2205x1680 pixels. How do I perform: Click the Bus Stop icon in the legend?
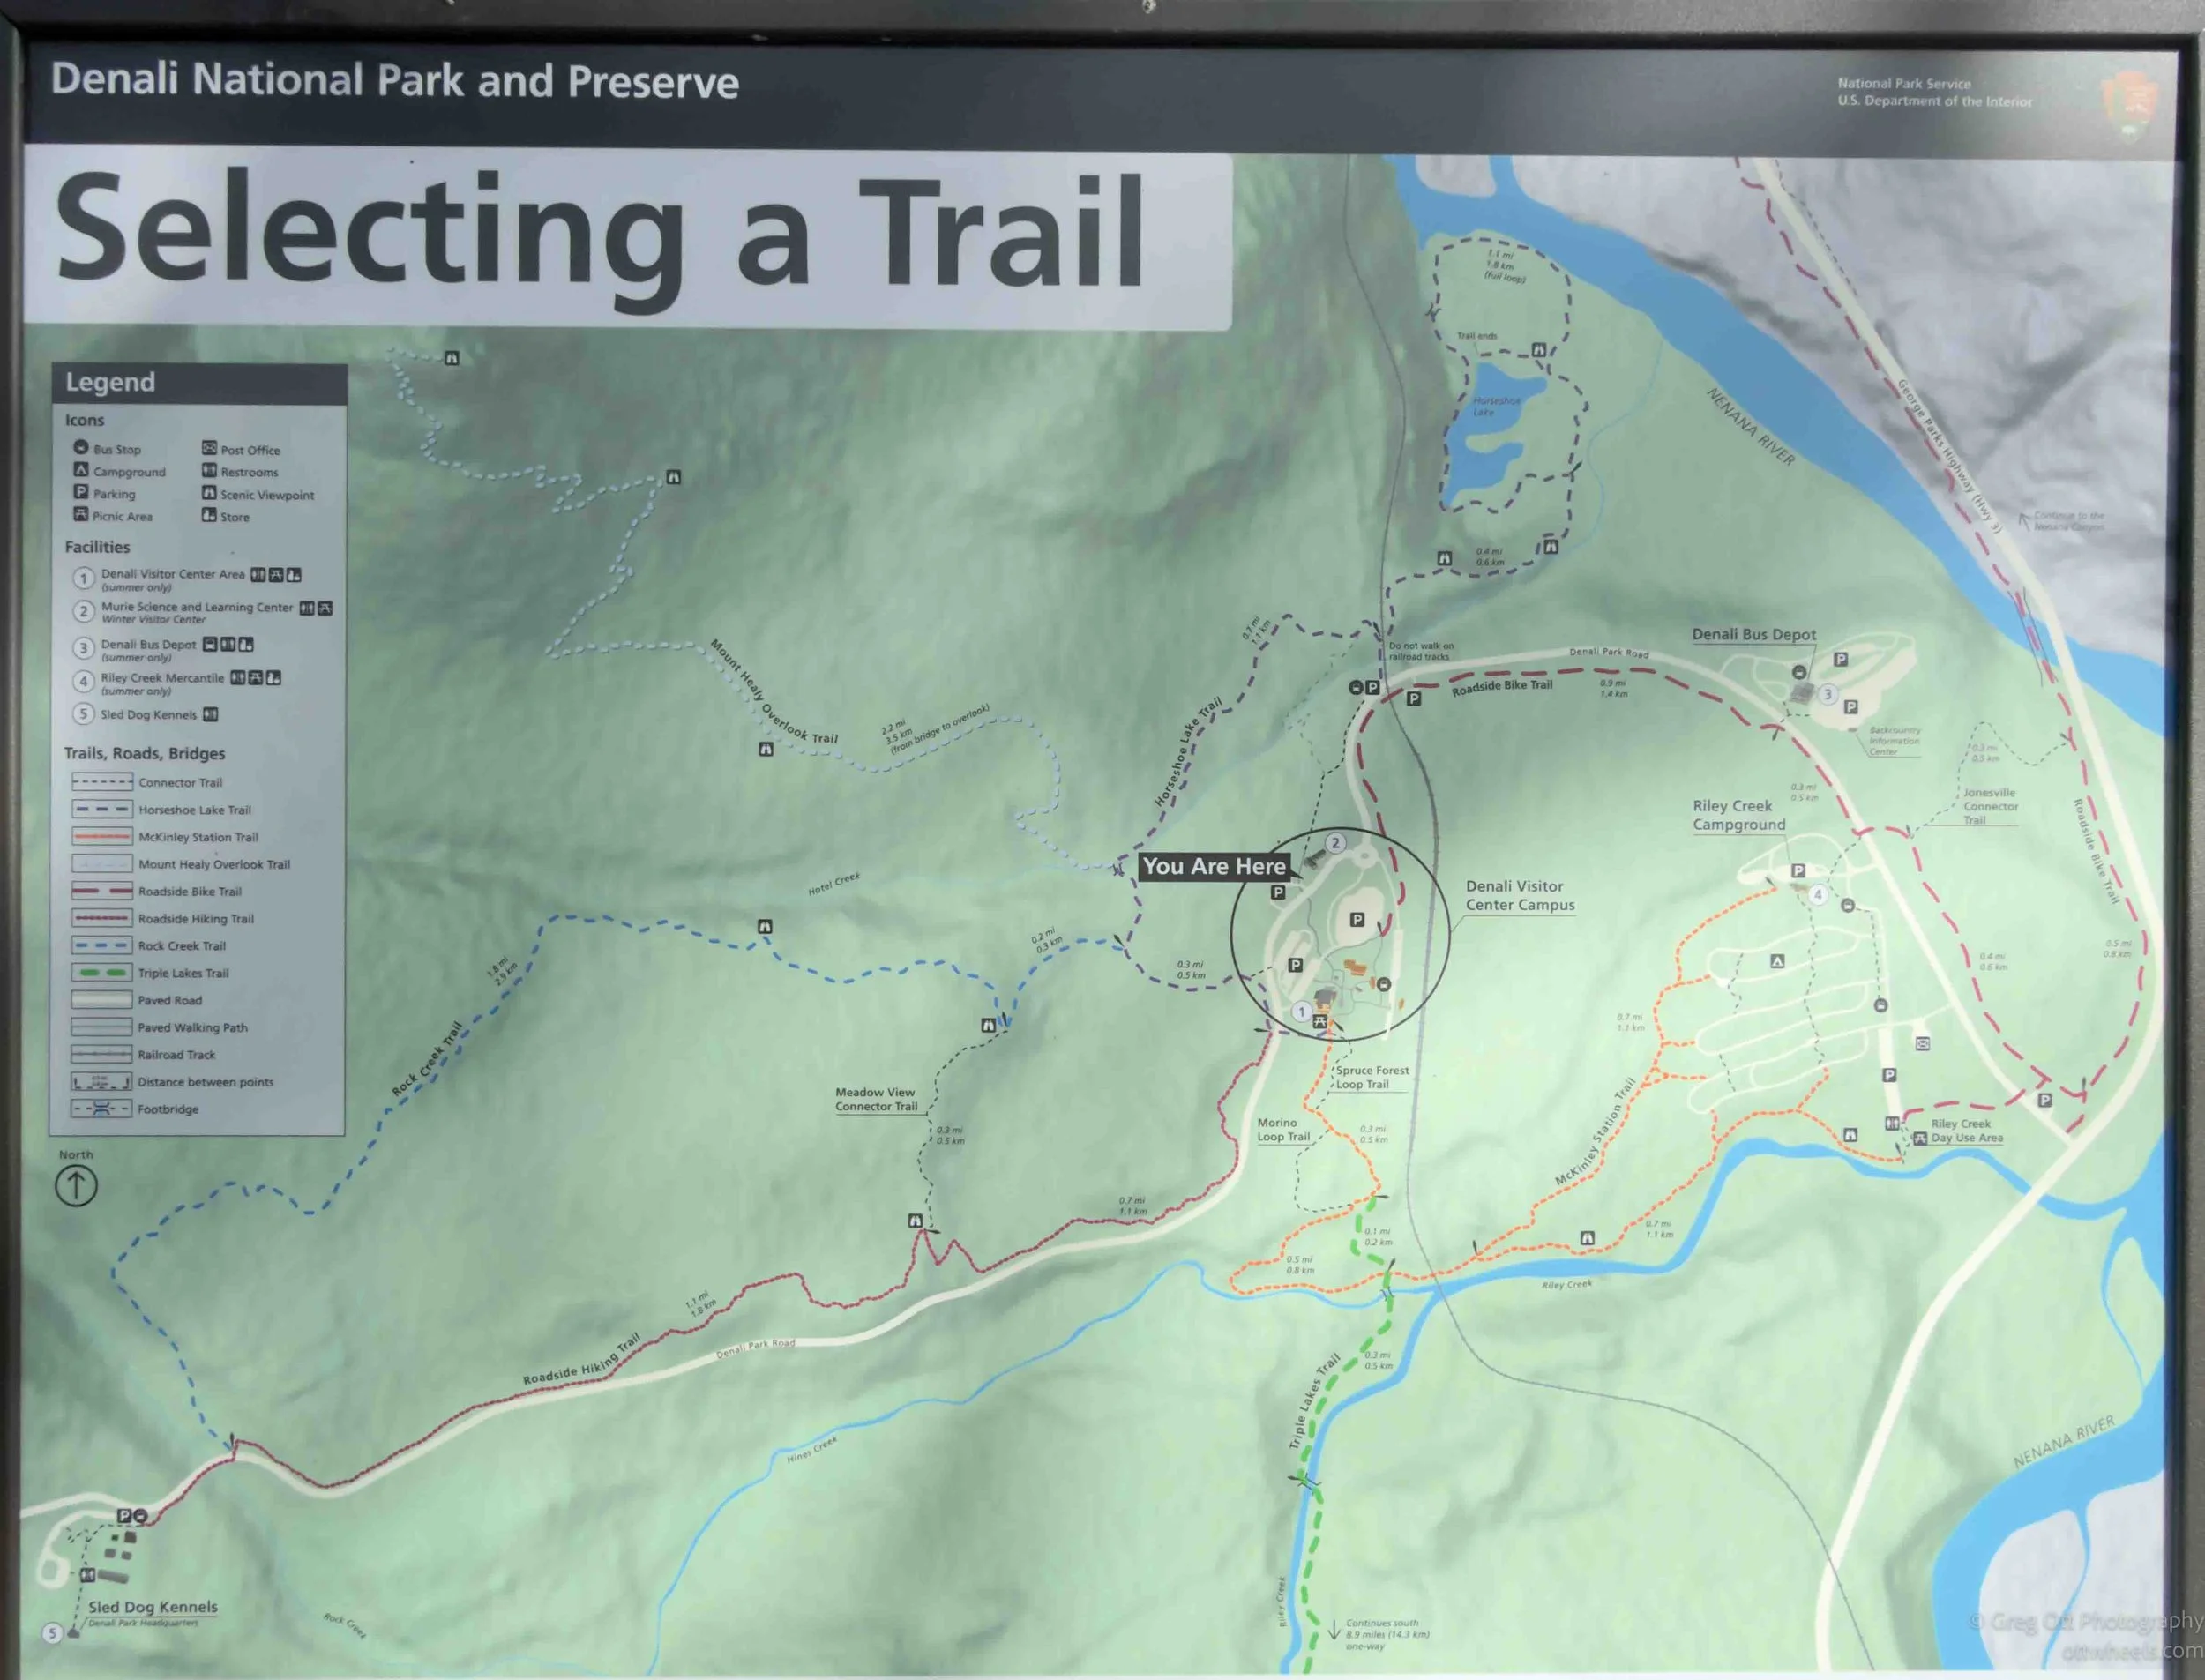point(81,448)
